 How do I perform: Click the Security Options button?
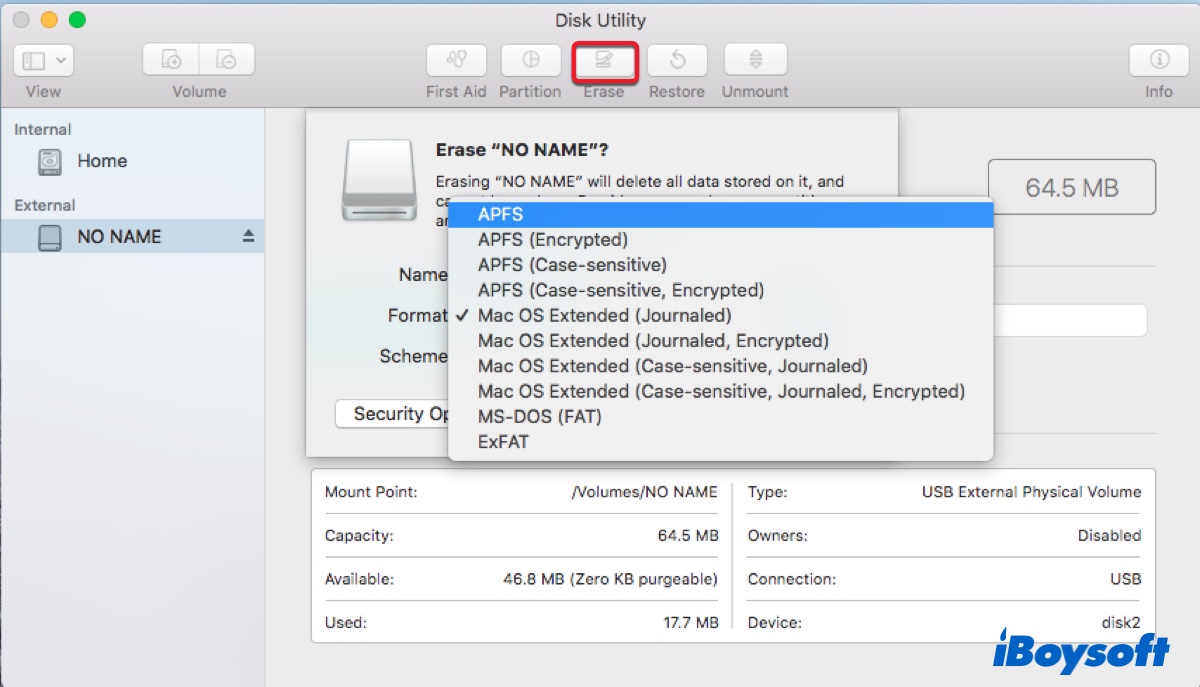click(x=395, y=414)
